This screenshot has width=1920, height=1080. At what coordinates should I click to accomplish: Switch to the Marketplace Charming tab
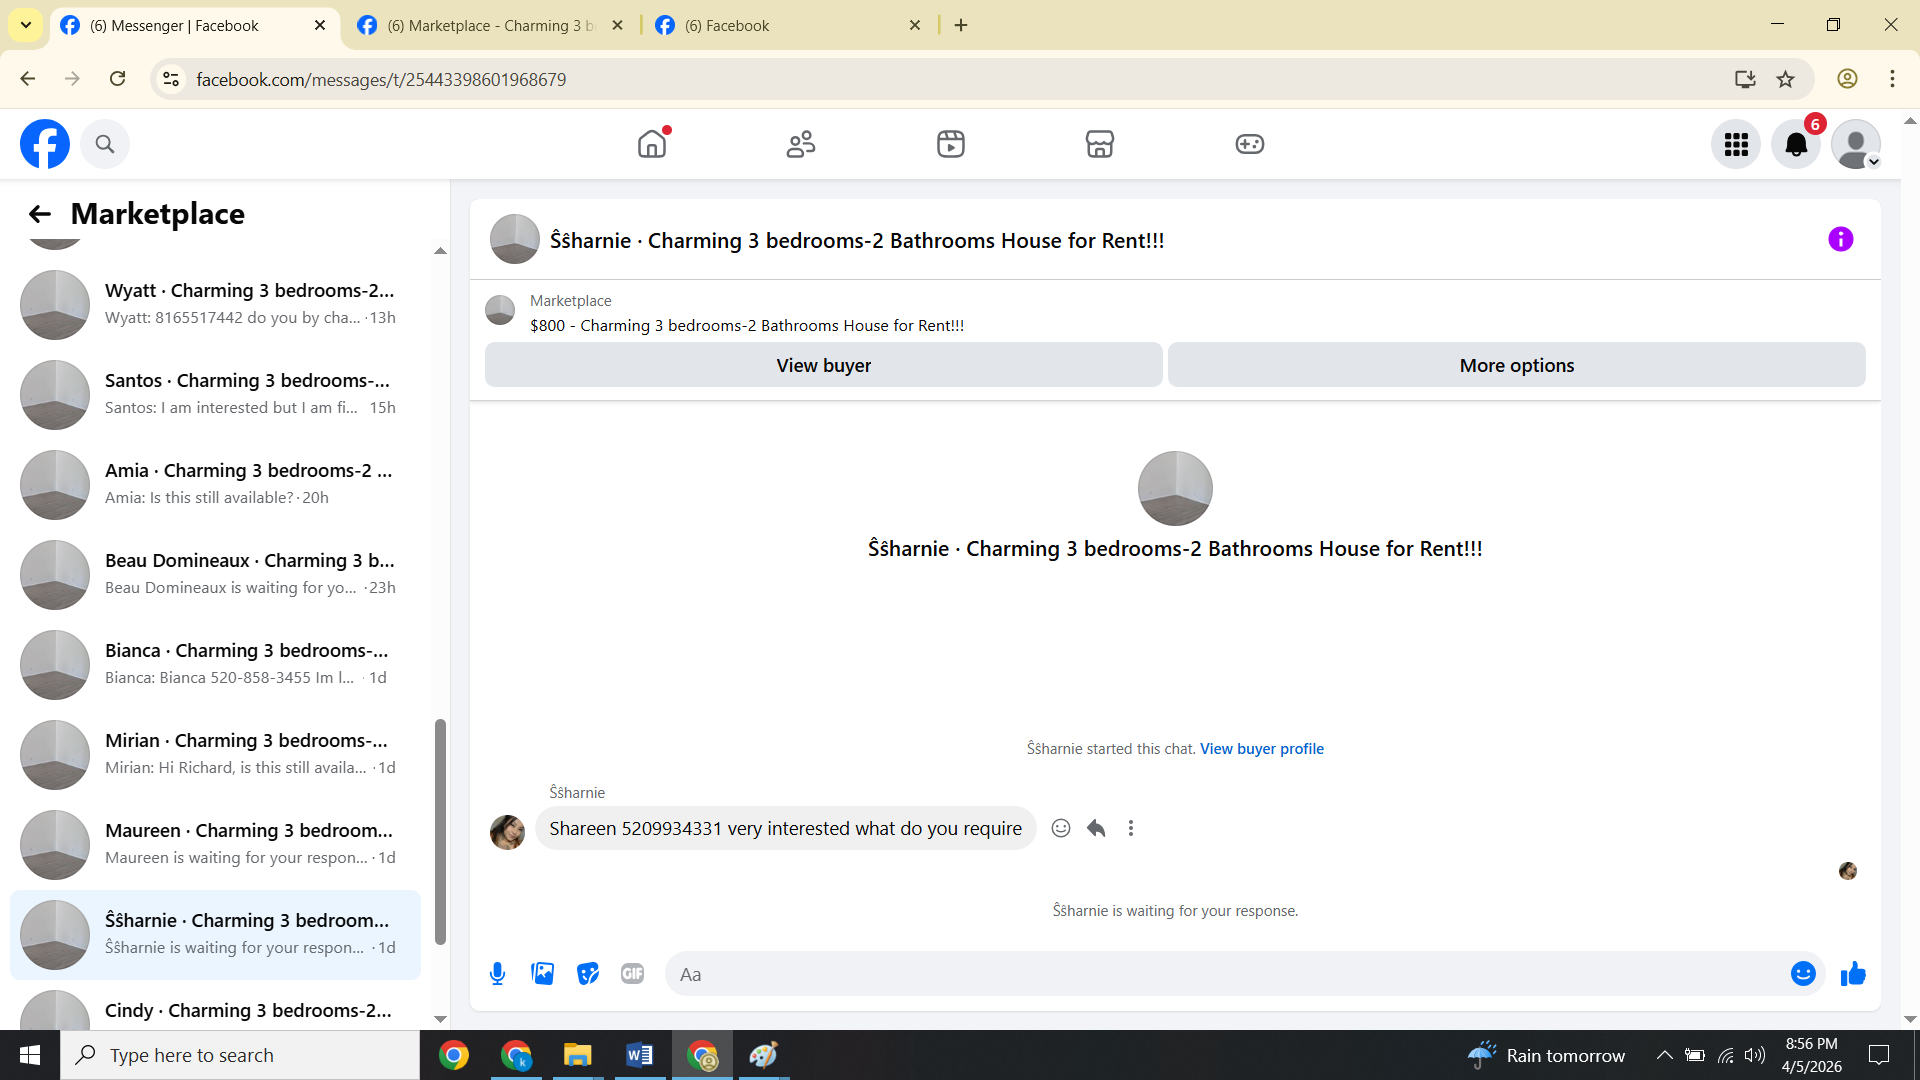pyautogui.click(x=490, y=25)
